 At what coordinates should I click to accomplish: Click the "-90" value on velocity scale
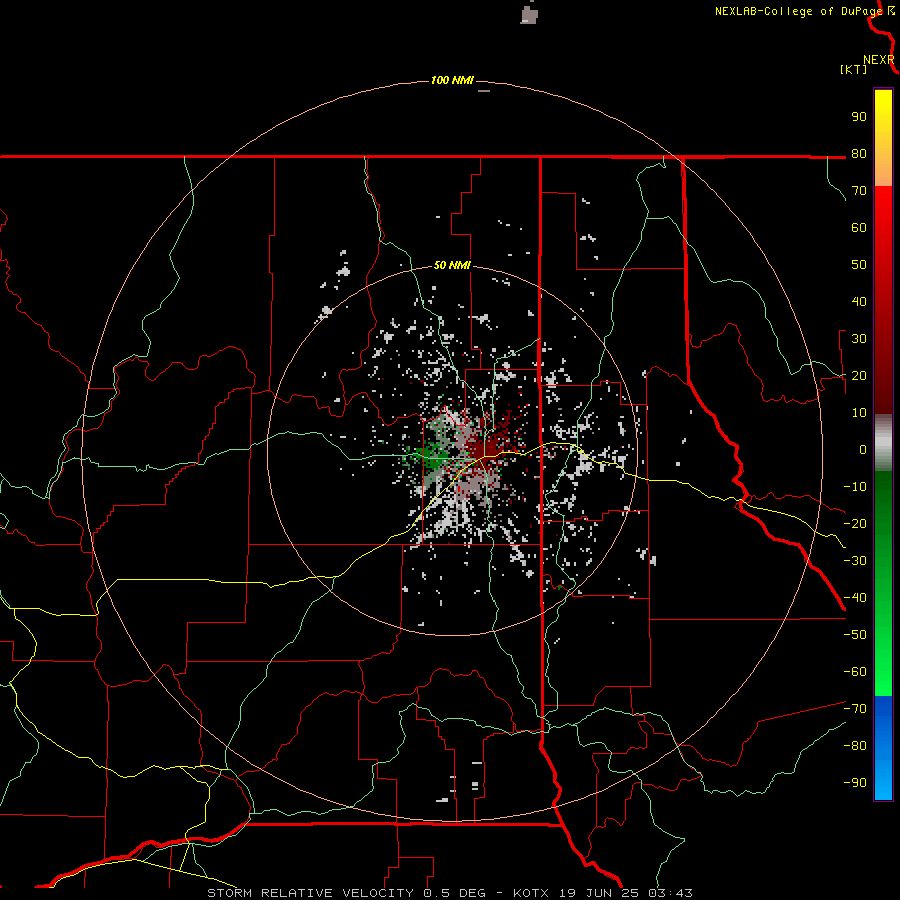click(x=855, y=783)
